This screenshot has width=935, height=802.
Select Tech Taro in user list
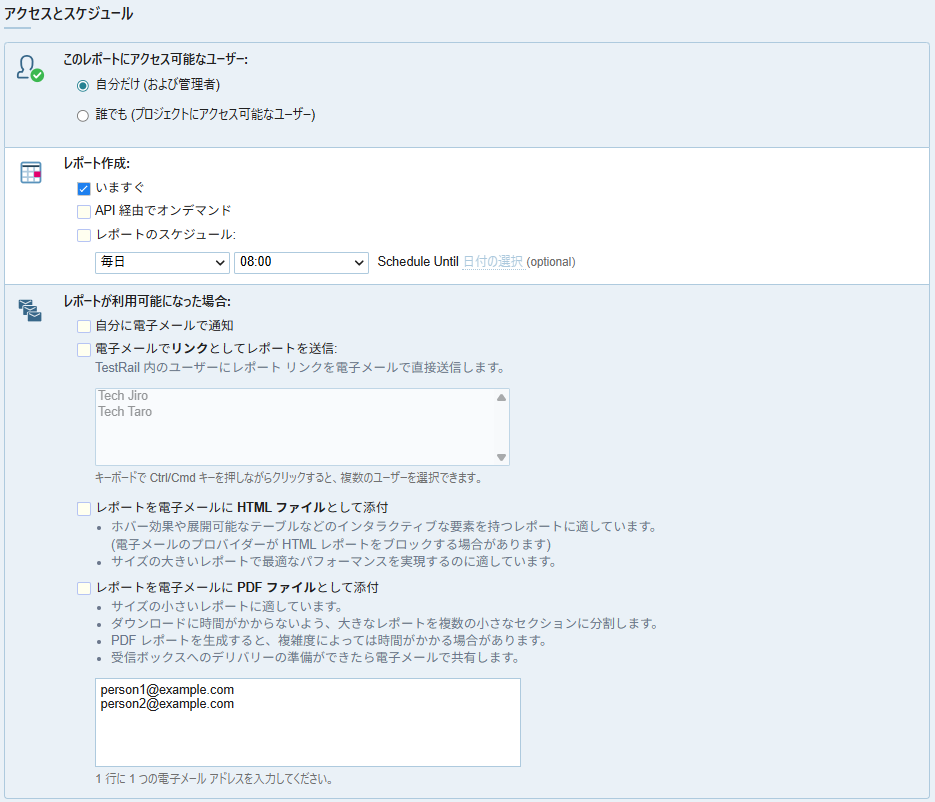[x=125, y=411]
